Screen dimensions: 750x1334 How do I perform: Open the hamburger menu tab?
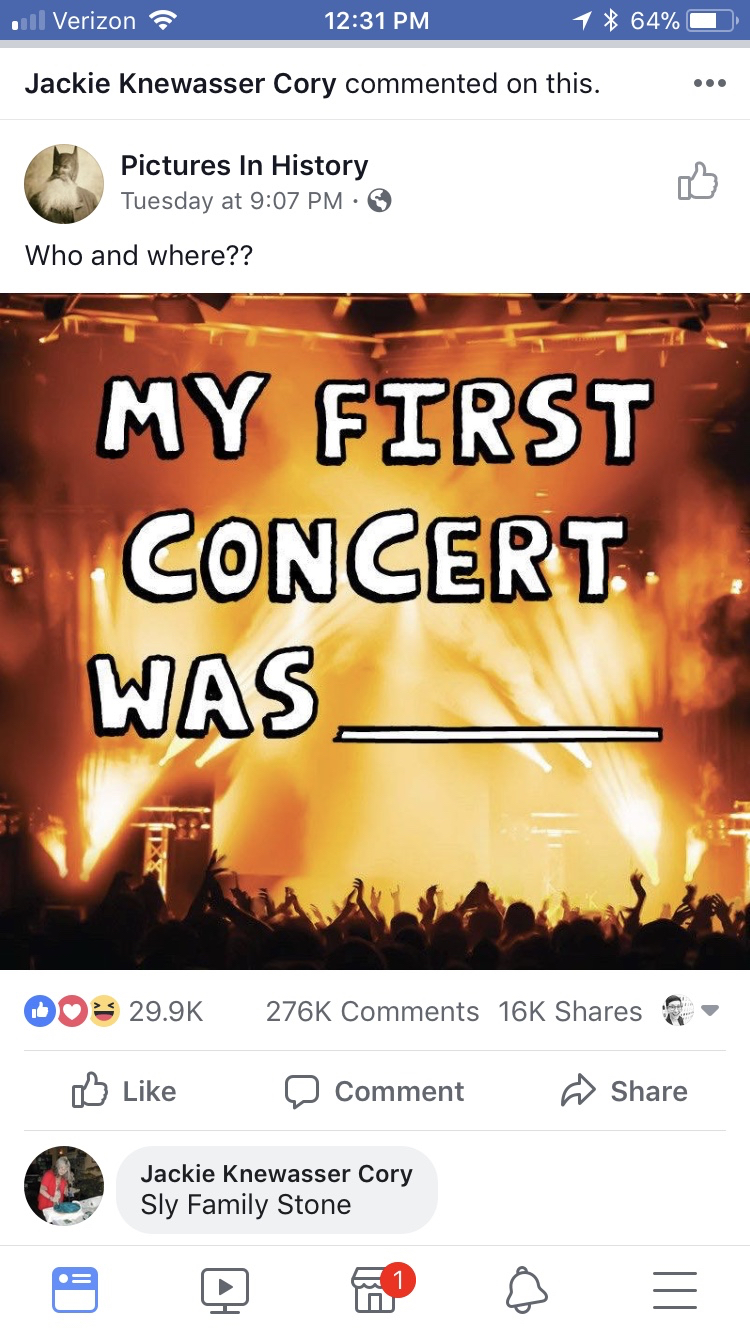click(x=675, y=1289)
